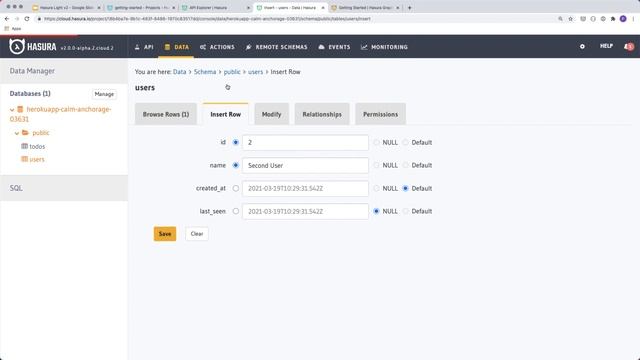
Task: Click the browser back arrow
Action: click(7, 19)
